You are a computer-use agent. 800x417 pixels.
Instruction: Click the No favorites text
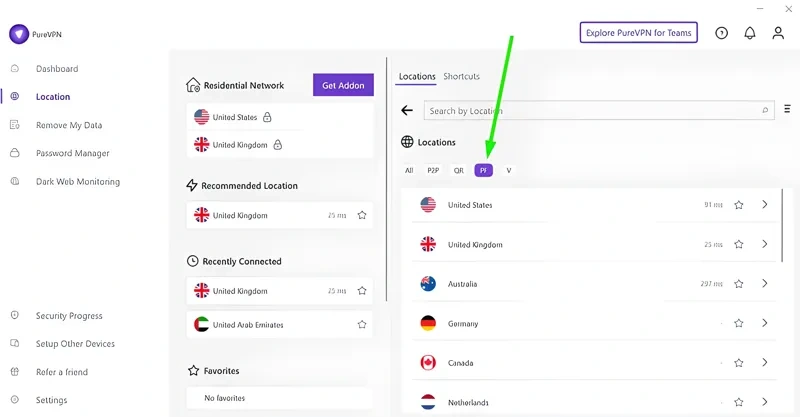click(224, 398)
